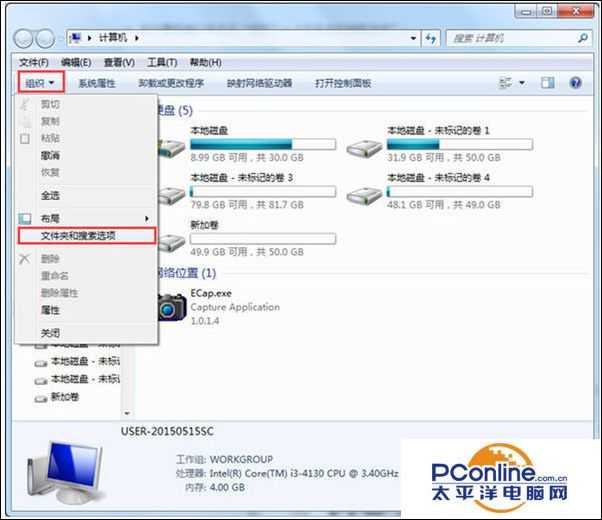The width and height of the screenshot is (602, 520).
Task: Click the change view icon
Action: (x=505, y=83)
